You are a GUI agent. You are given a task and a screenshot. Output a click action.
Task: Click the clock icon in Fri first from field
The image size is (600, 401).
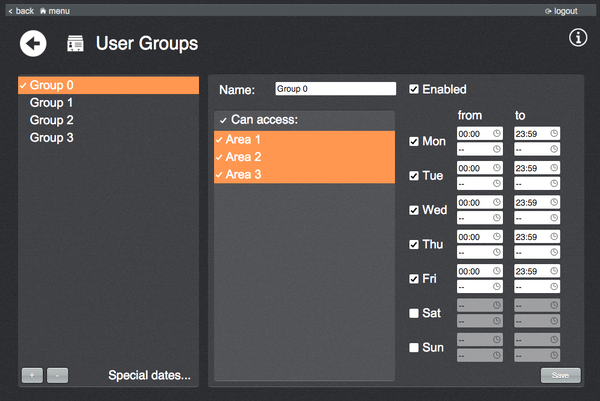pyautogui.click(x=496, y=271)
